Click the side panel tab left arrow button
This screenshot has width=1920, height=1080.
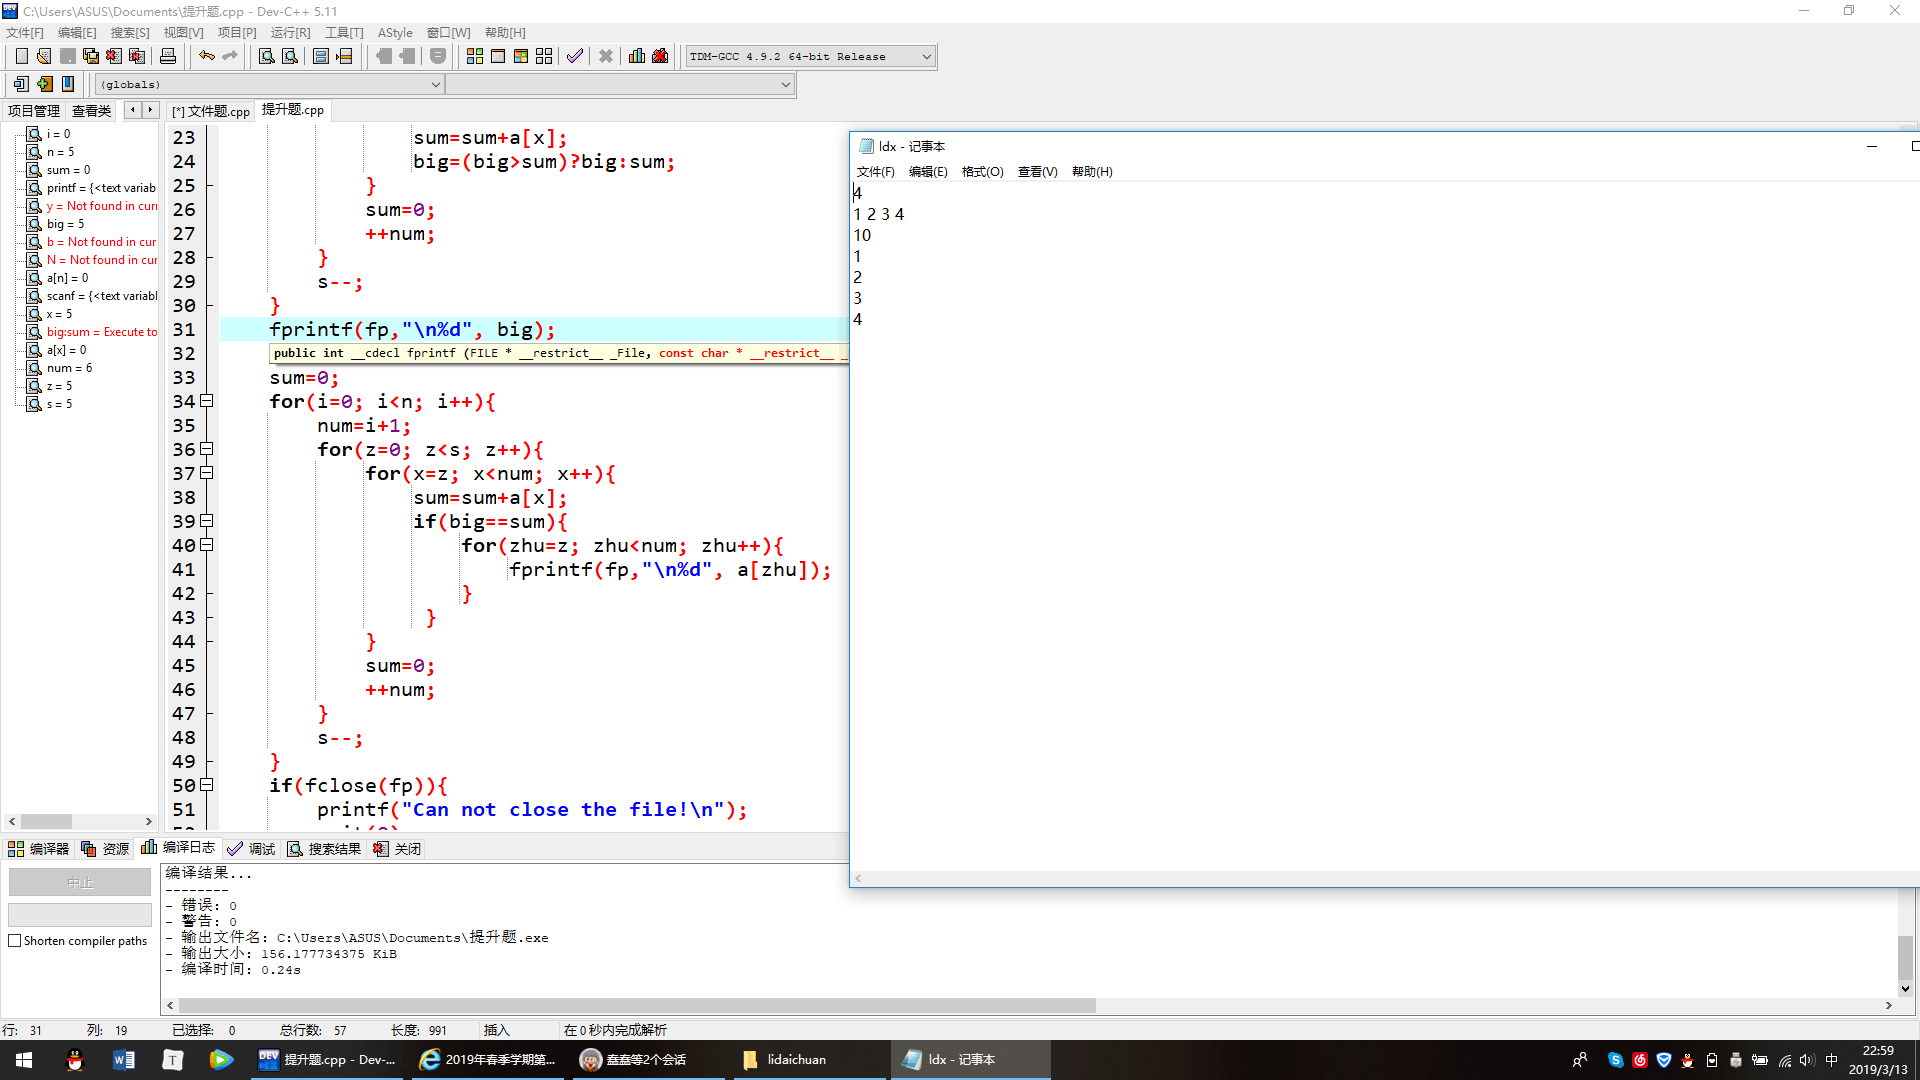click(x=132, y=110)
